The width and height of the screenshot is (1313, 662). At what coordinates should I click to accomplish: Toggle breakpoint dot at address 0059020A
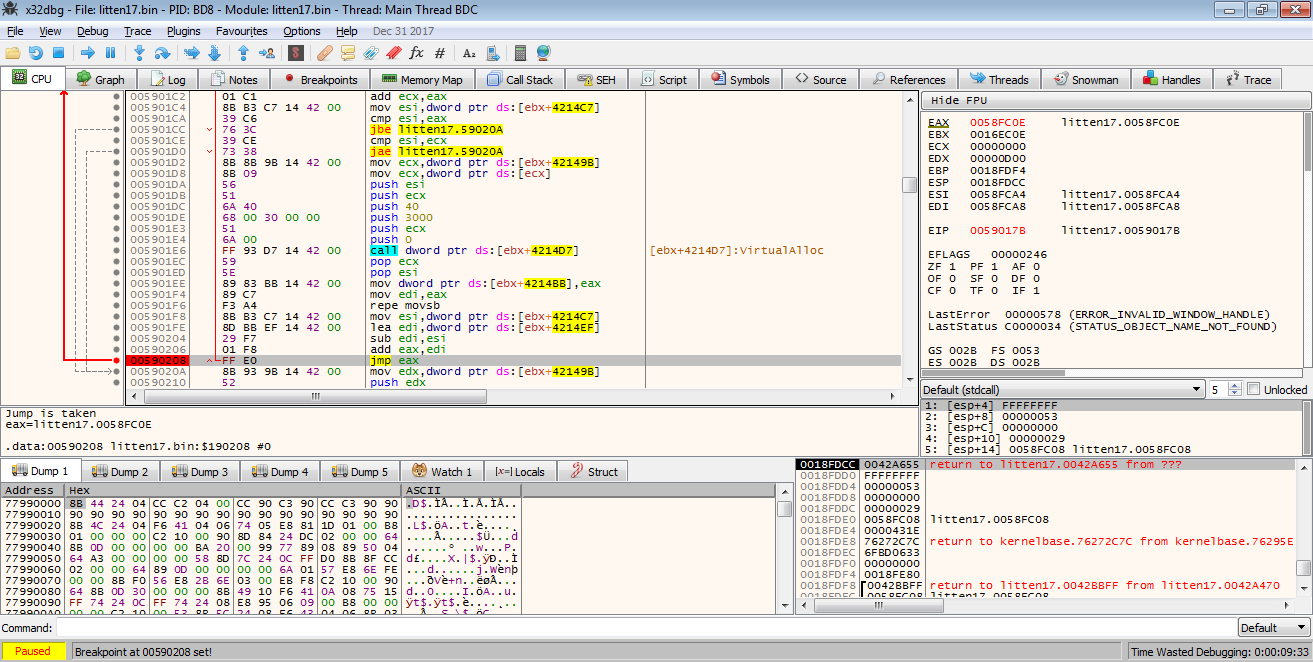[x=117, y=371]
